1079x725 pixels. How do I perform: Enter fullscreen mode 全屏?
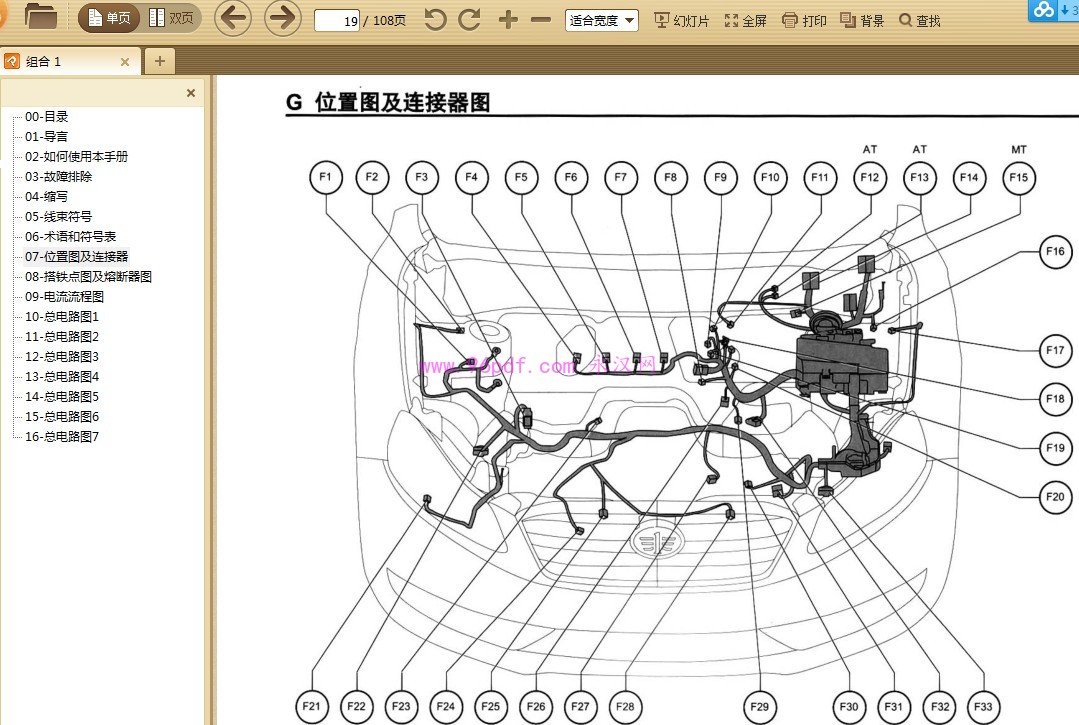coord(745,21)
